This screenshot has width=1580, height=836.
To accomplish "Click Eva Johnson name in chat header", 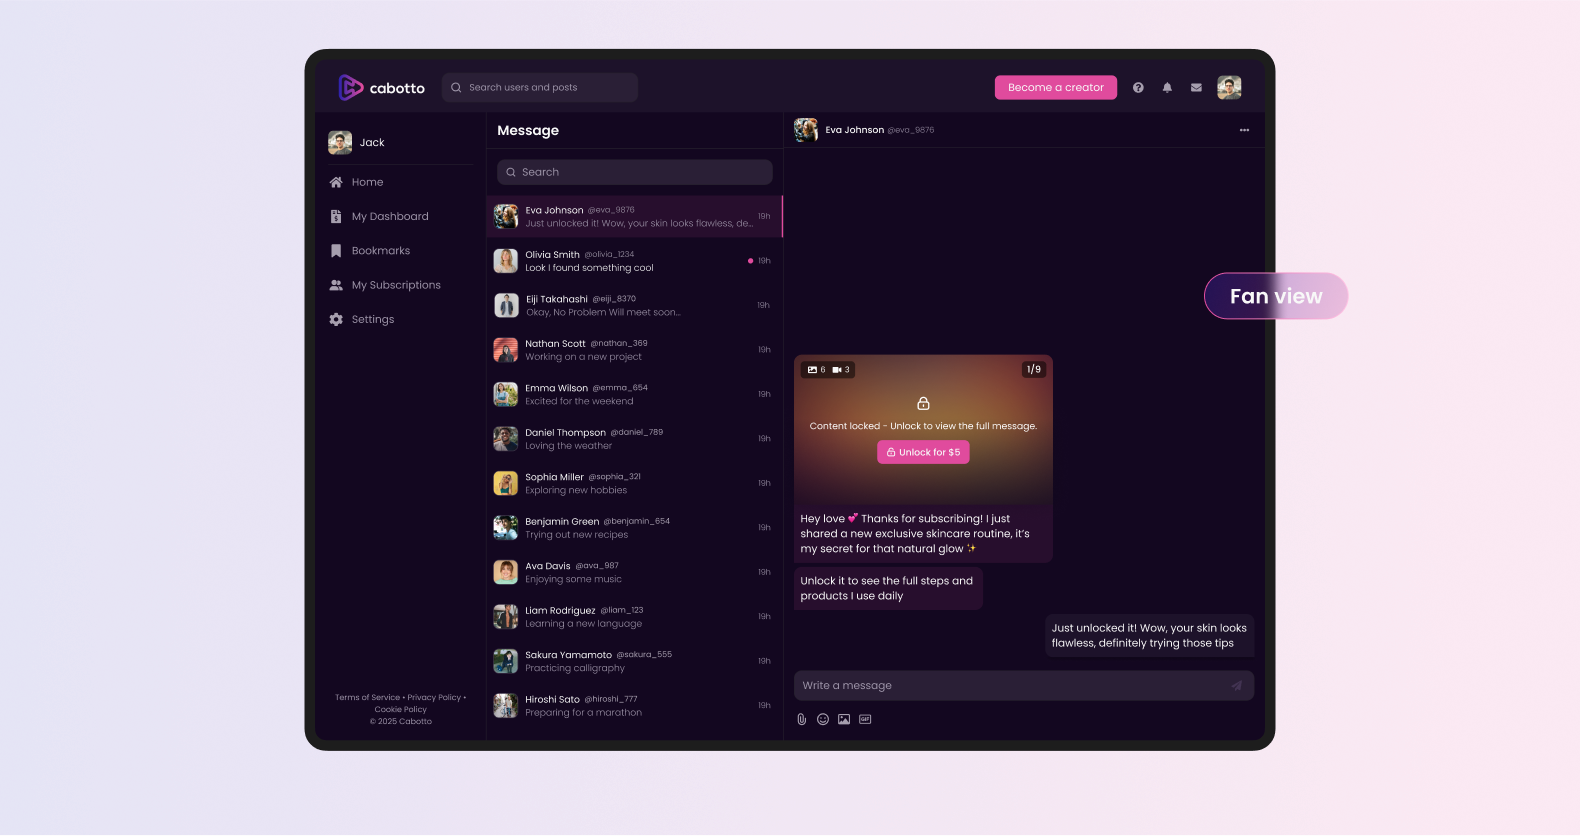I will click(x=855, y=130).
